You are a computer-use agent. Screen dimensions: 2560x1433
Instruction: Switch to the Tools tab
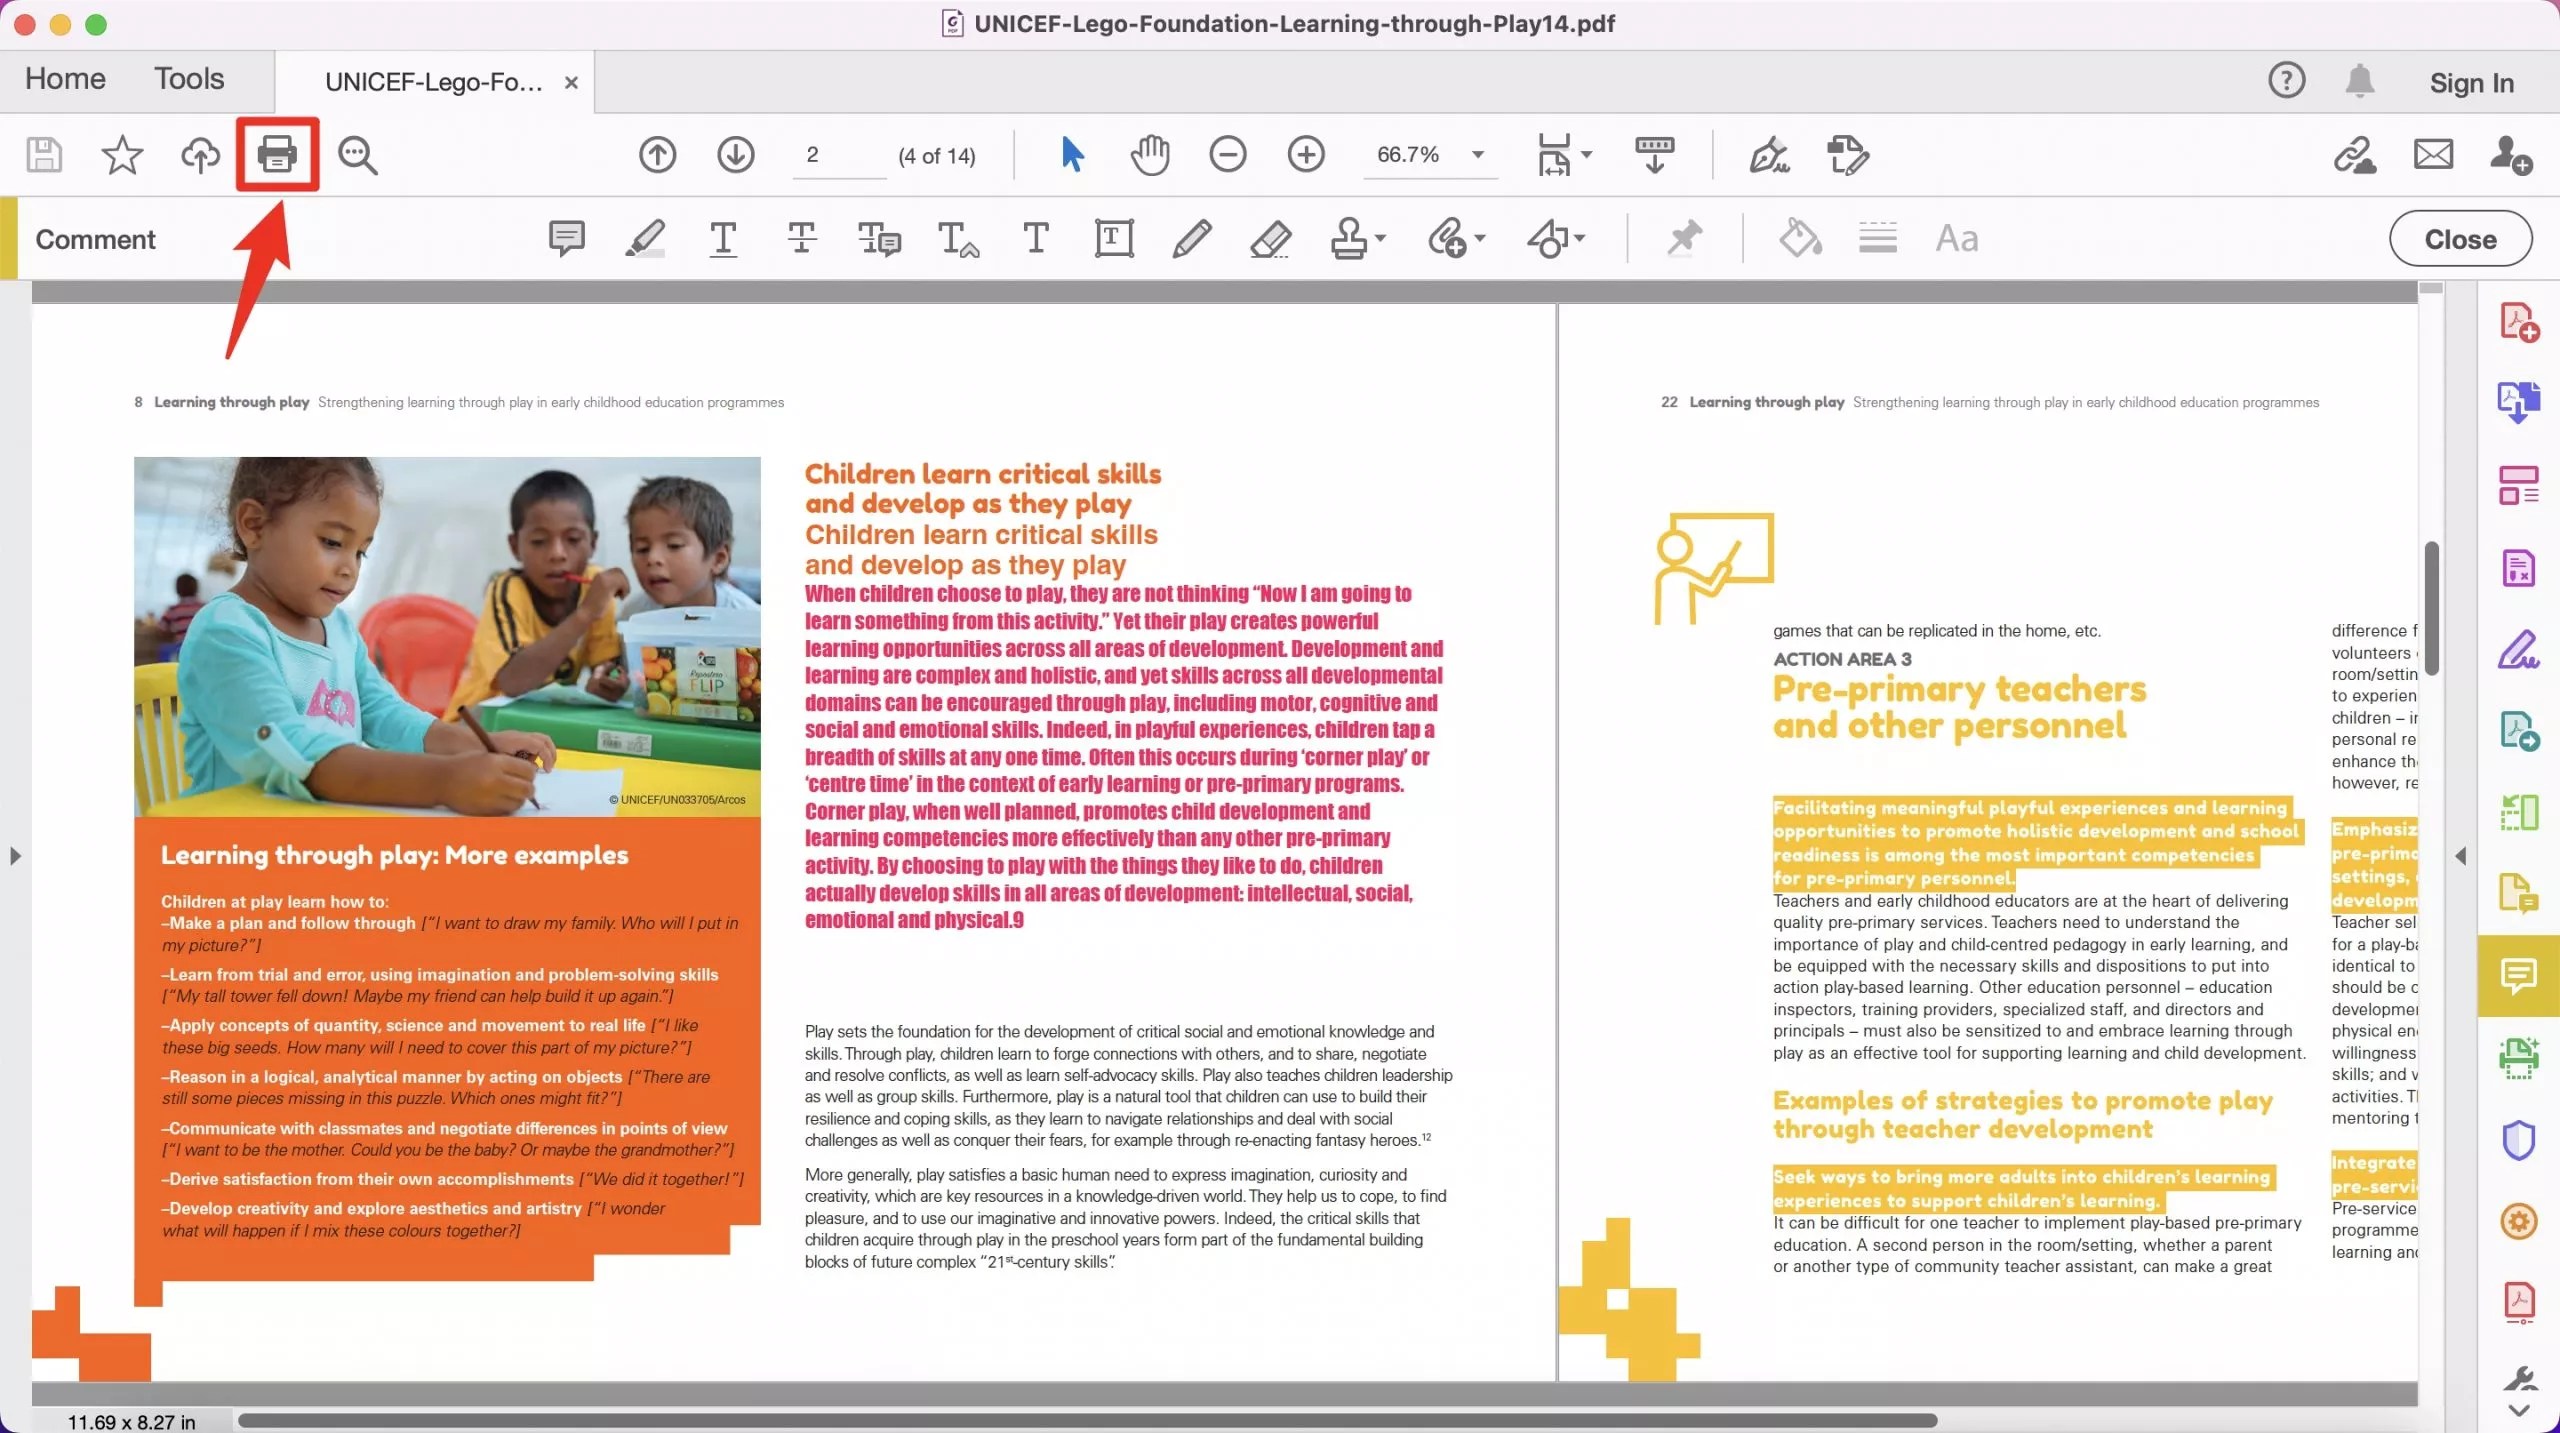[x=189, y=78]
